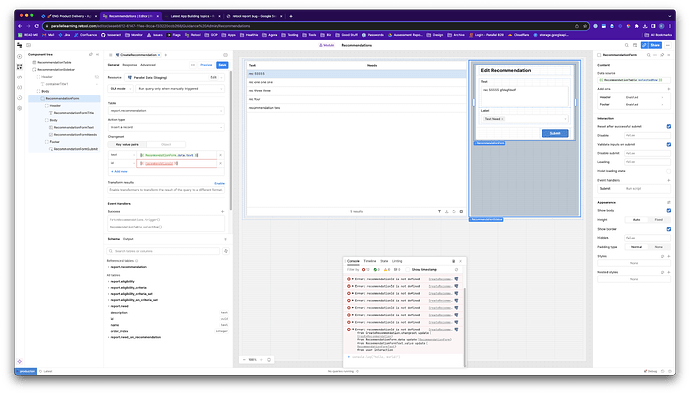Open the Retool logo menu
690x394 pixels.
[19, 45]
